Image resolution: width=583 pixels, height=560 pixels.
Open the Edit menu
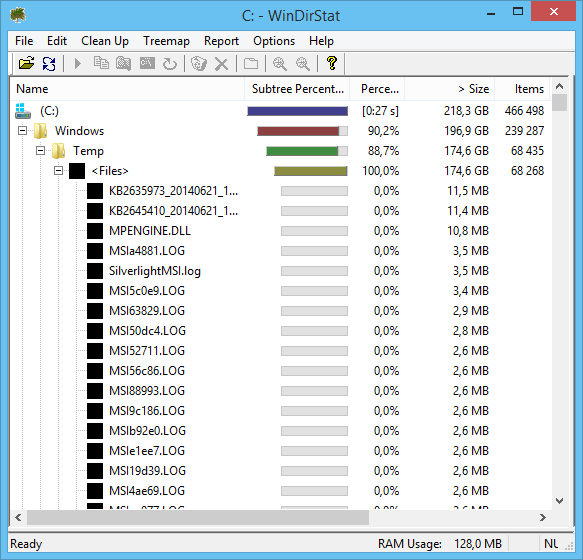point(57,41)
